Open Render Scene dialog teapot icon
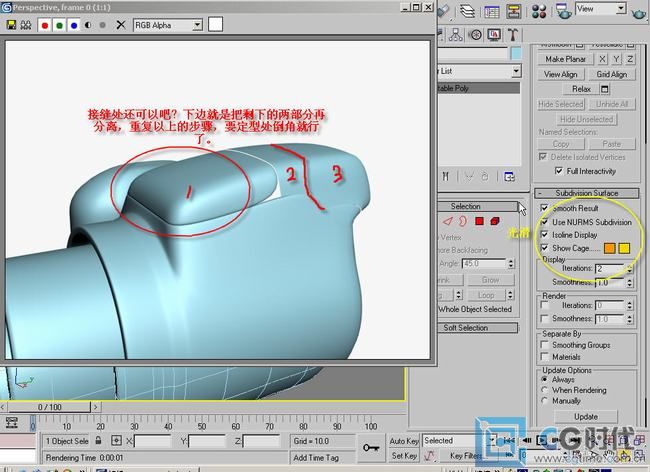650x472 pixels. click(x=563, y=11)
